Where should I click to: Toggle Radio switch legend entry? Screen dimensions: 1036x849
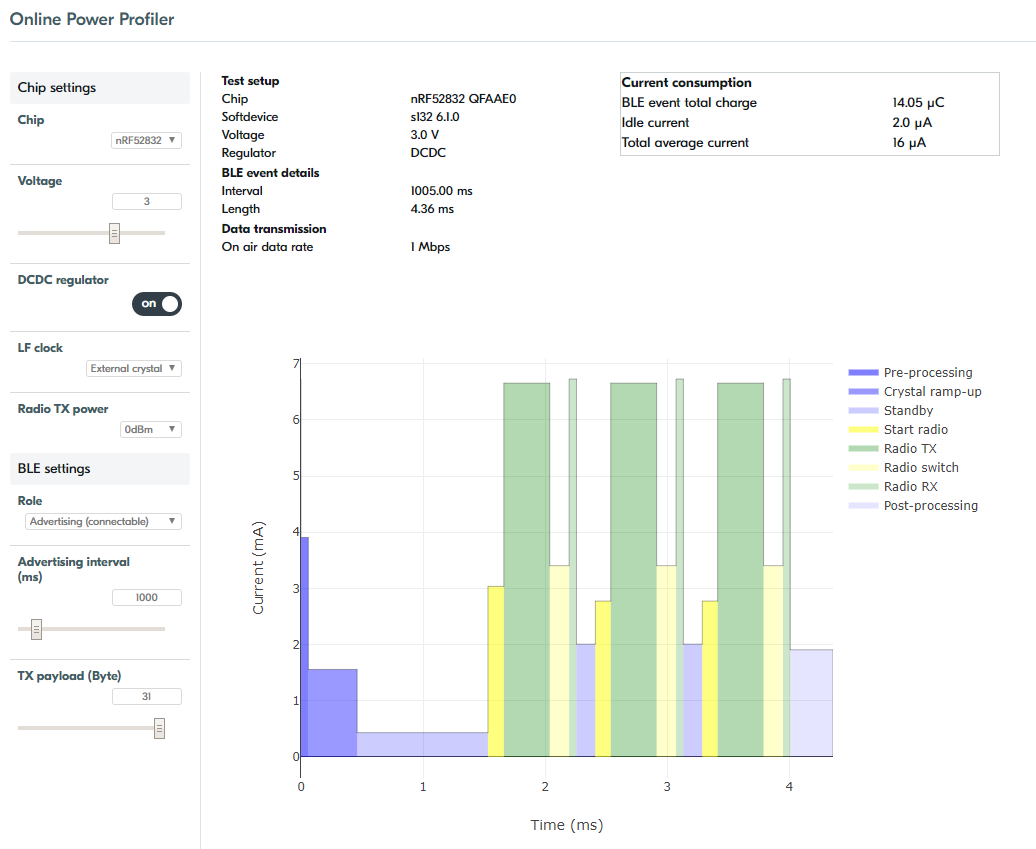coord(920,468)
